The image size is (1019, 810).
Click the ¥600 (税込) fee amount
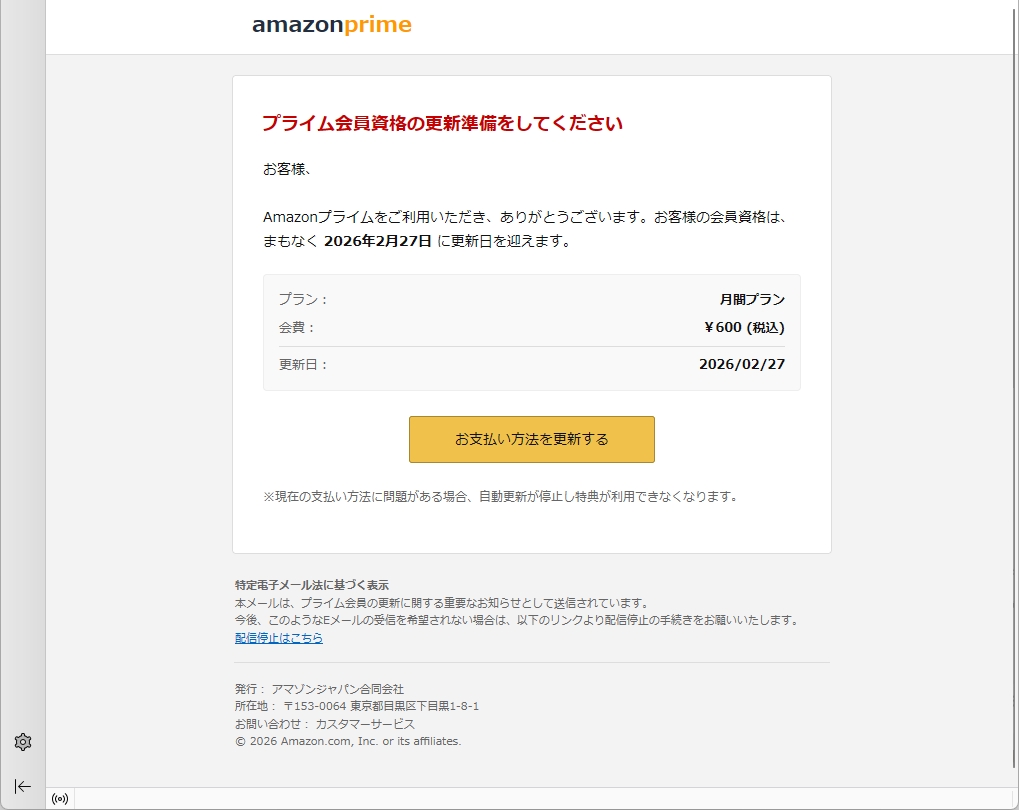tap(744, 328)
